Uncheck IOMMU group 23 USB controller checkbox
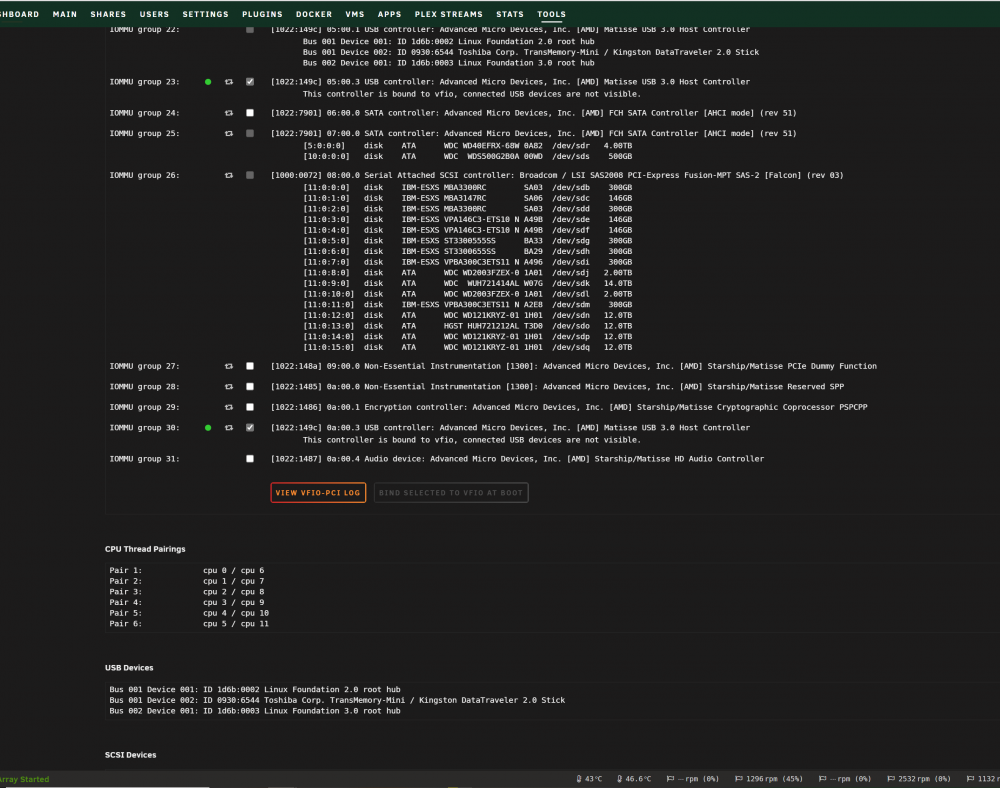 click(x=250, y=82)
